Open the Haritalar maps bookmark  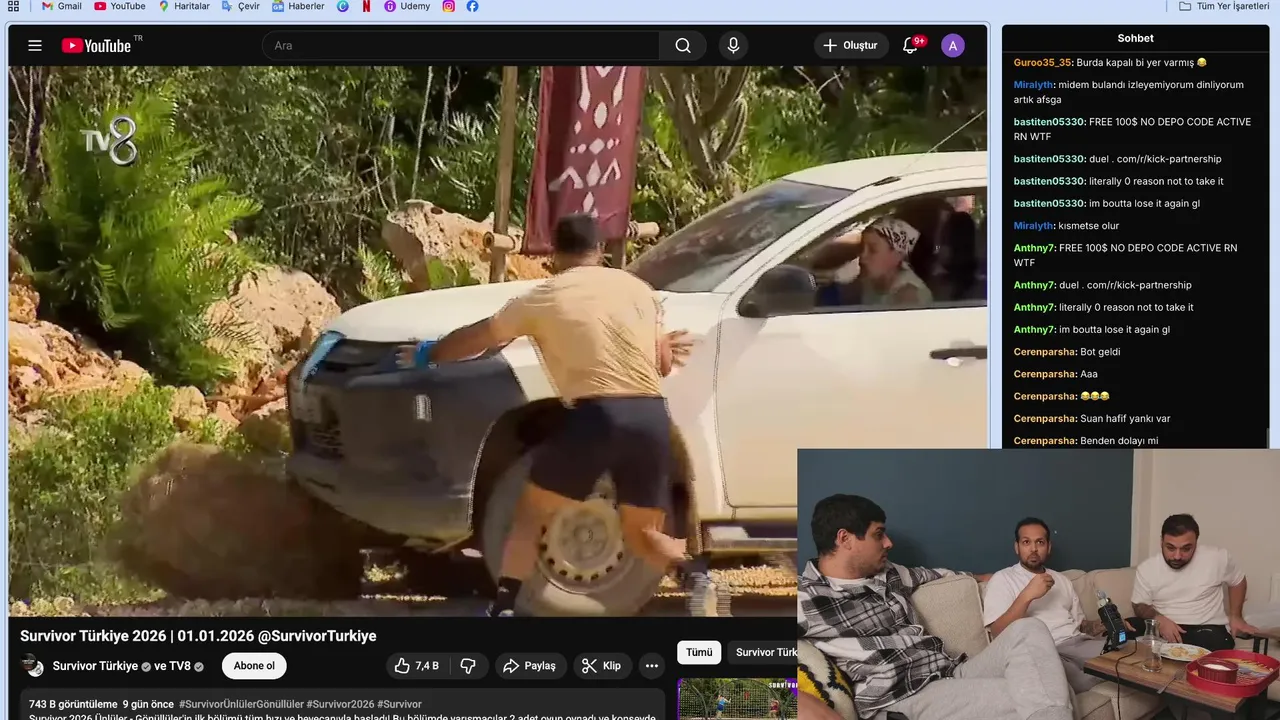[x=184, y=6]
